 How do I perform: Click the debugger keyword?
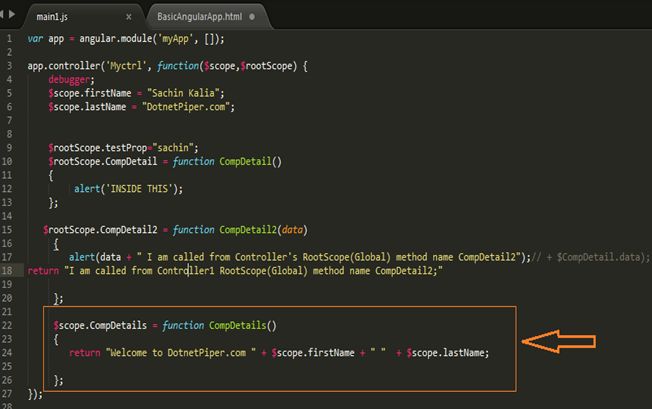pos(69,79)
